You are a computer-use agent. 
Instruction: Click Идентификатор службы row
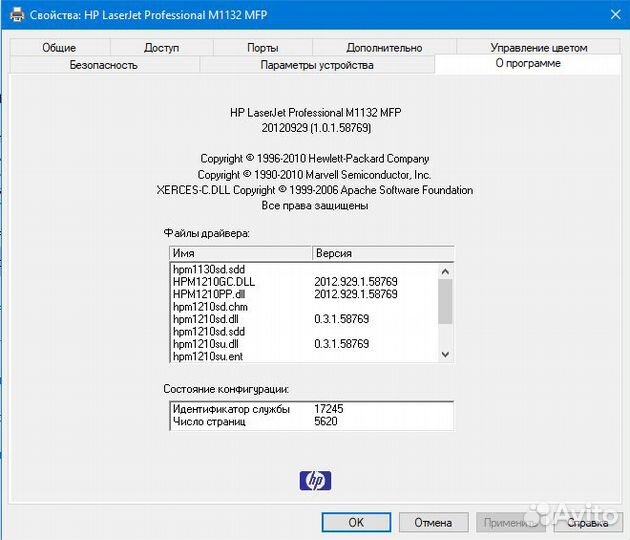[312, 409]
